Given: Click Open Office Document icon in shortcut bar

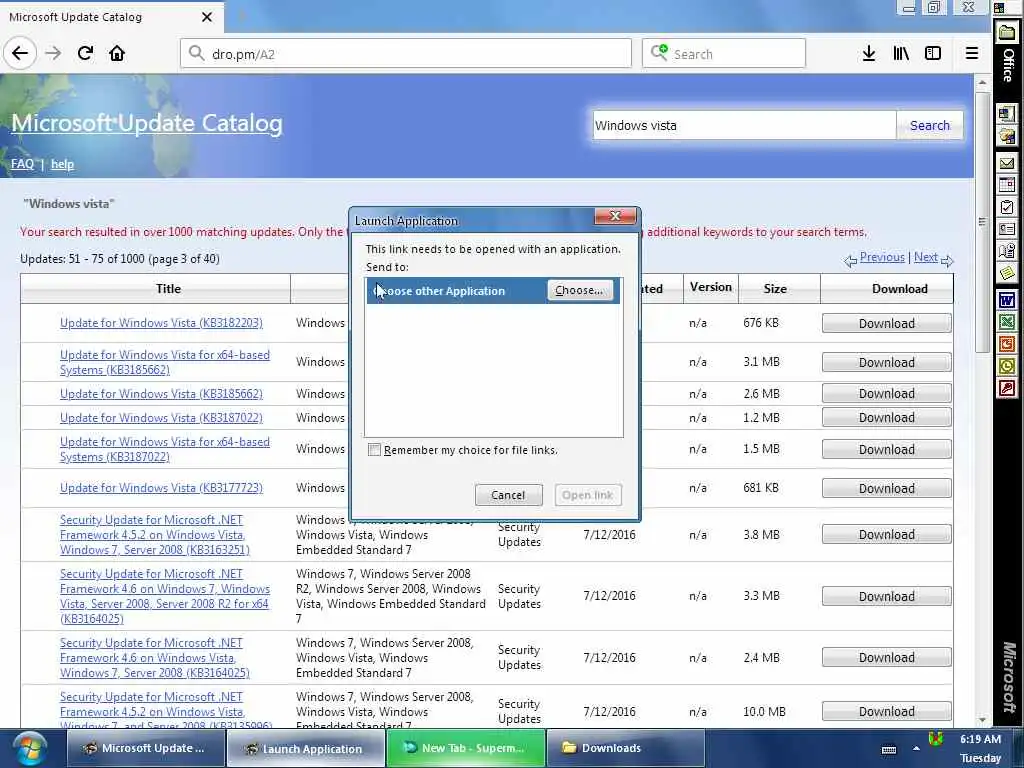Looking at the screenshot, I should pos(1007,137).
